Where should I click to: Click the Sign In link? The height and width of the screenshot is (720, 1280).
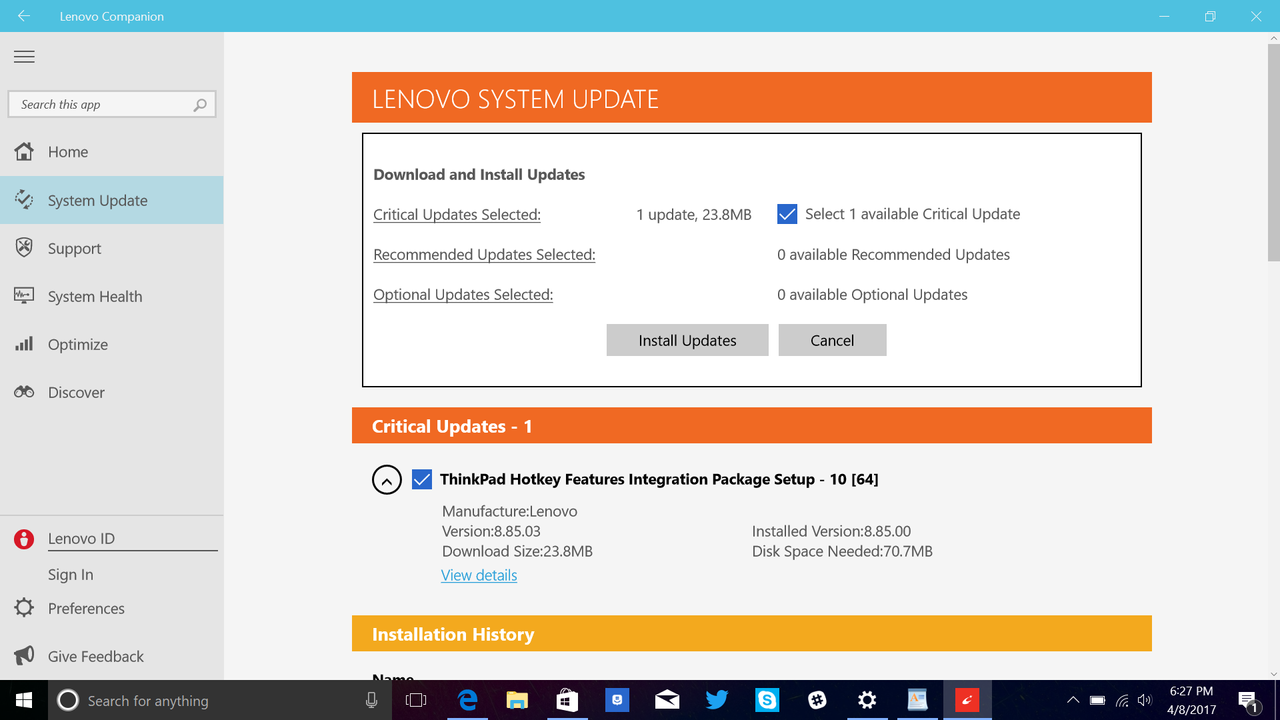[x=70, y=575]
